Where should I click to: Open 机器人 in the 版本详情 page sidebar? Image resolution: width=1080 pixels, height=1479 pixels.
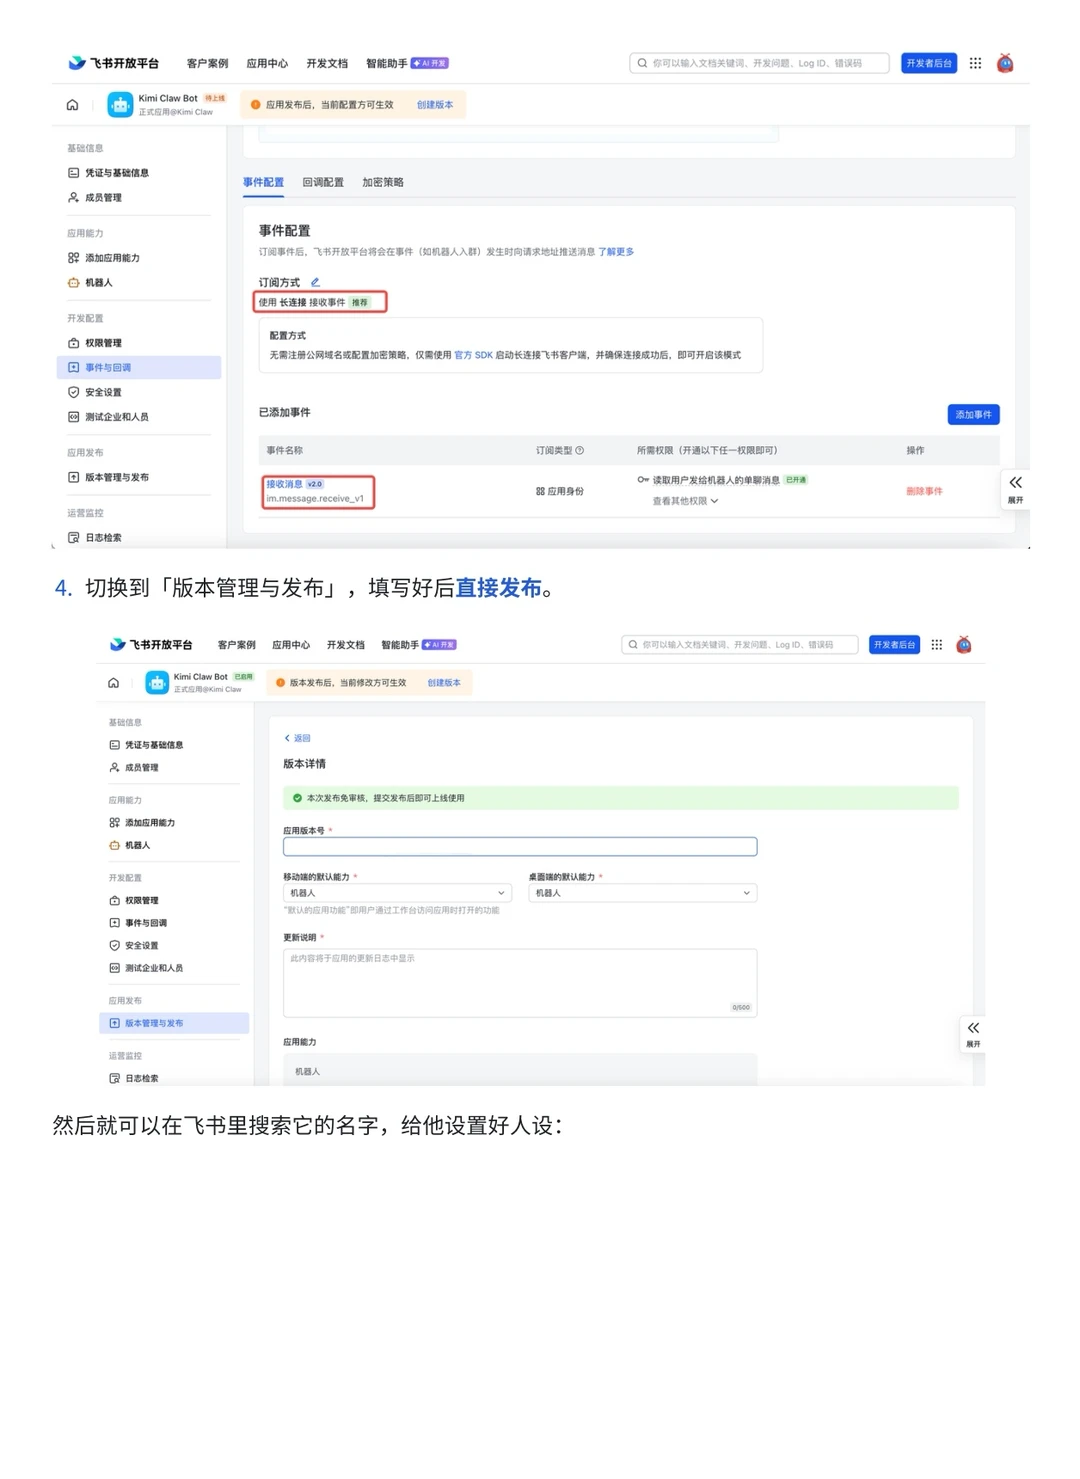(x=130, y=846)
